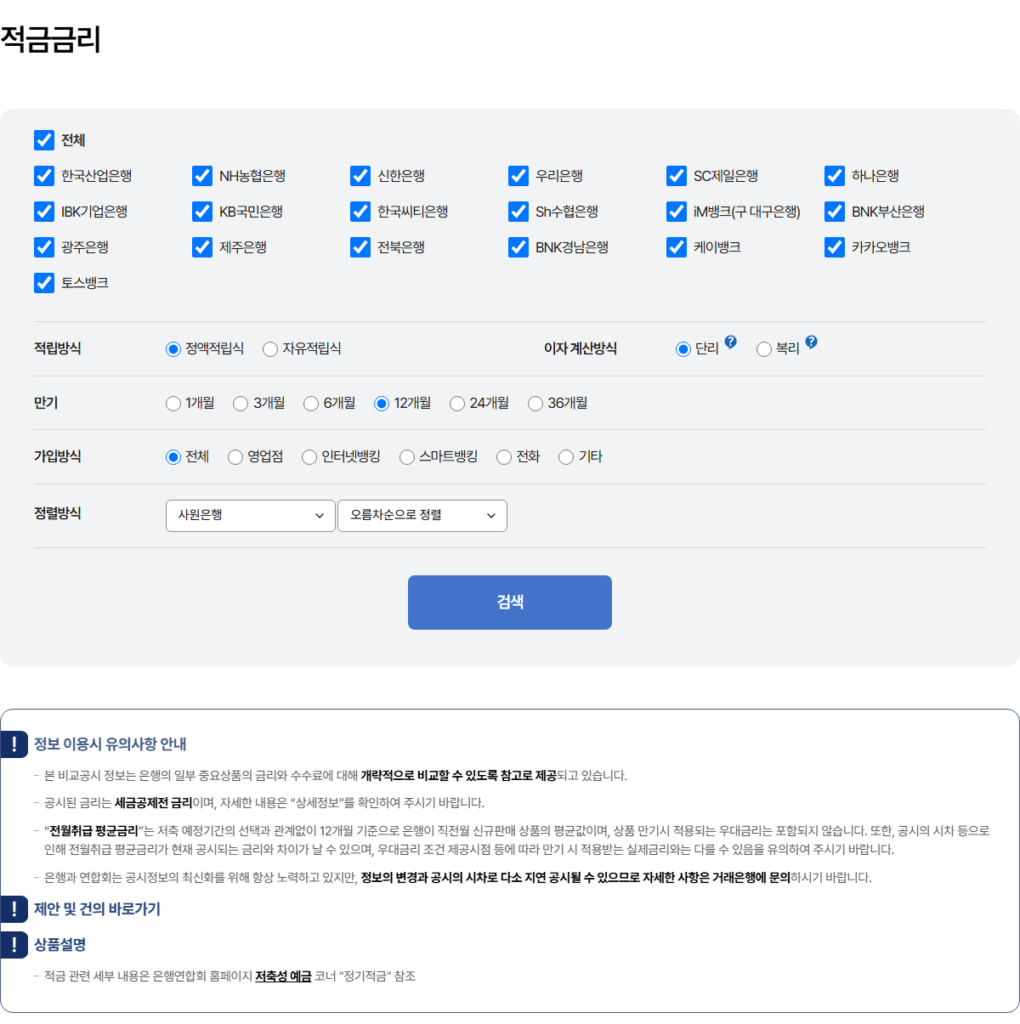Uncheck the 전체 banks checkbox
This screenshot has height=1024, width=1020.
(44, 140)
